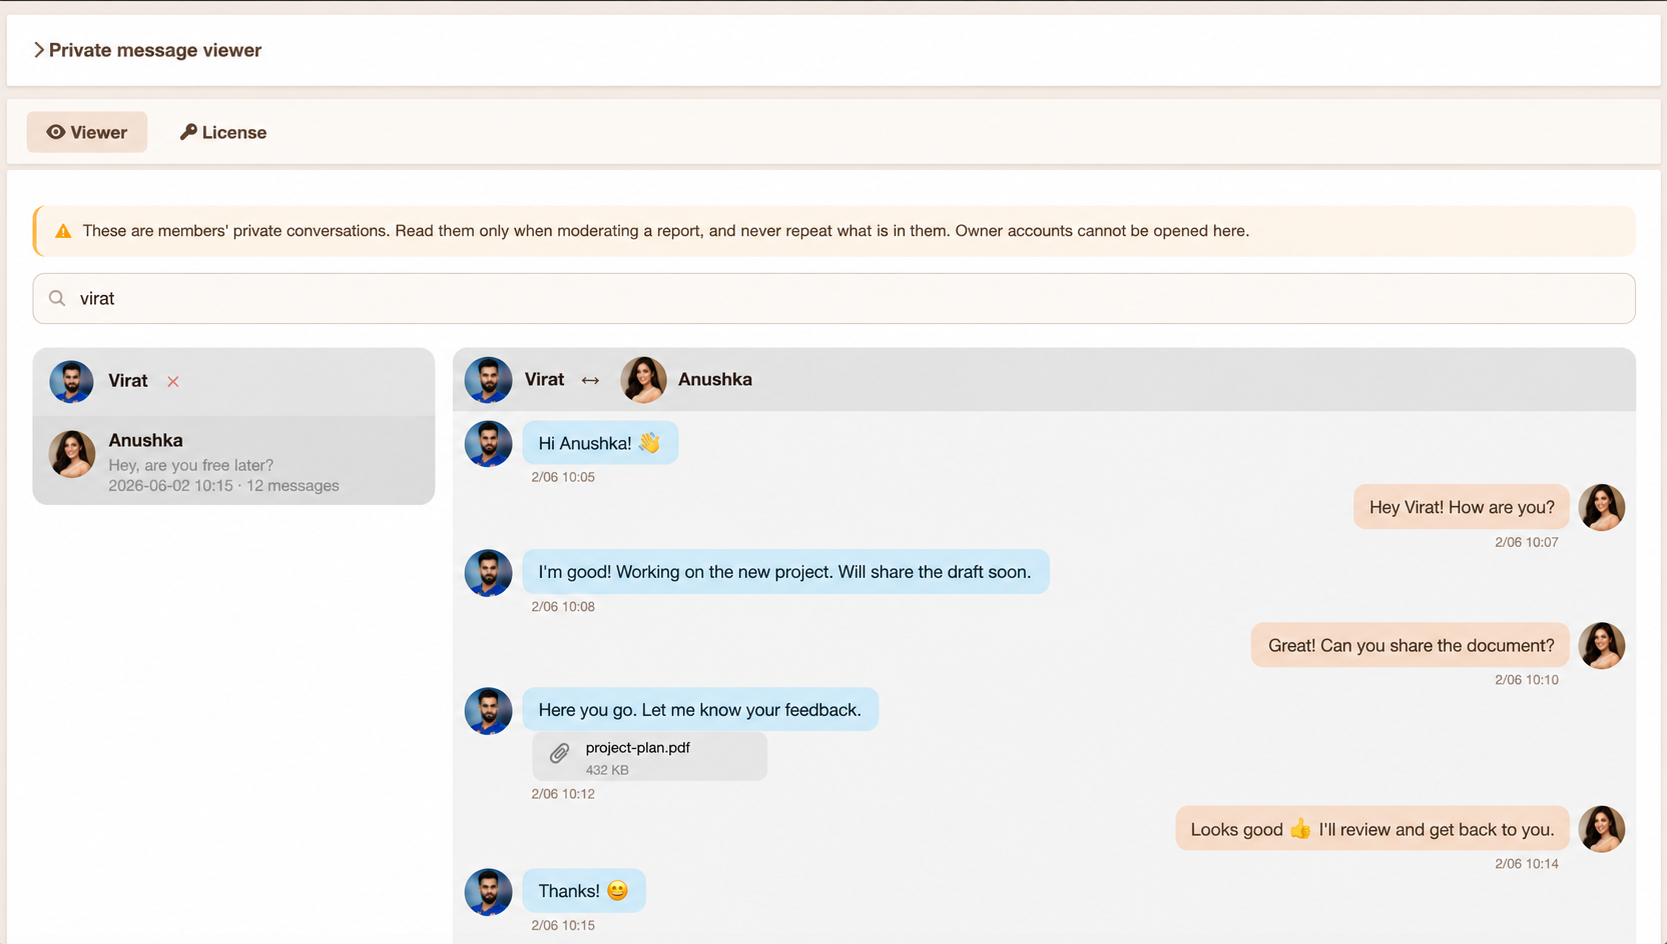Click the key icon on License tab

188,132
